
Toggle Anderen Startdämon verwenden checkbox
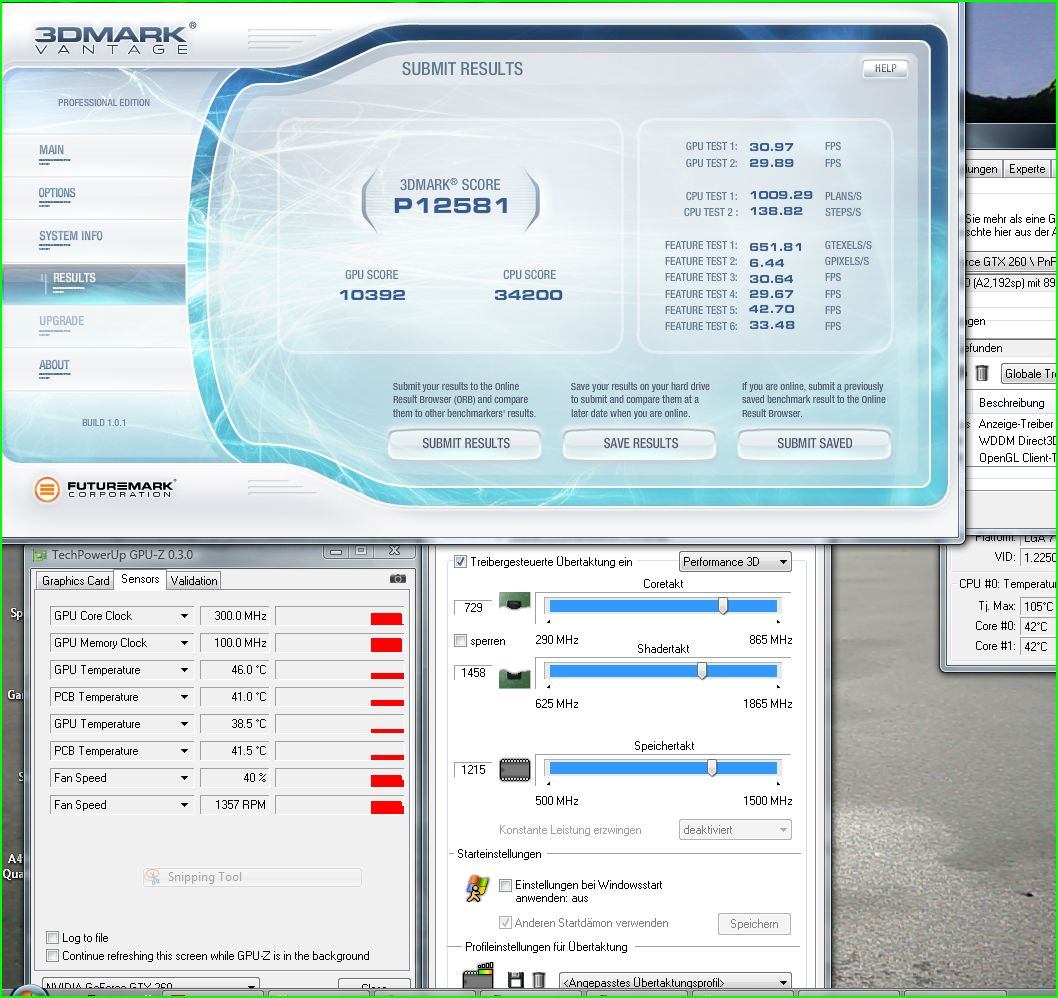(x=505, y=922)
